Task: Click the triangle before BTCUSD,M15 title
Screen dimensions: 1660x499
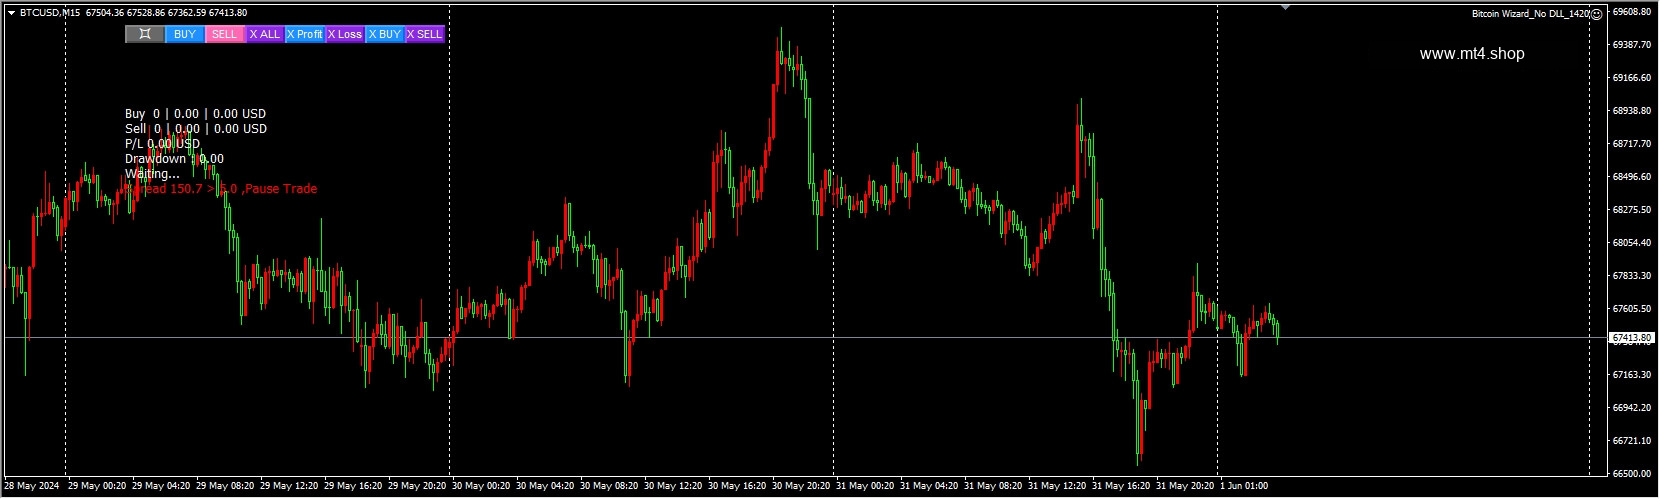Action: click(11, 13)
